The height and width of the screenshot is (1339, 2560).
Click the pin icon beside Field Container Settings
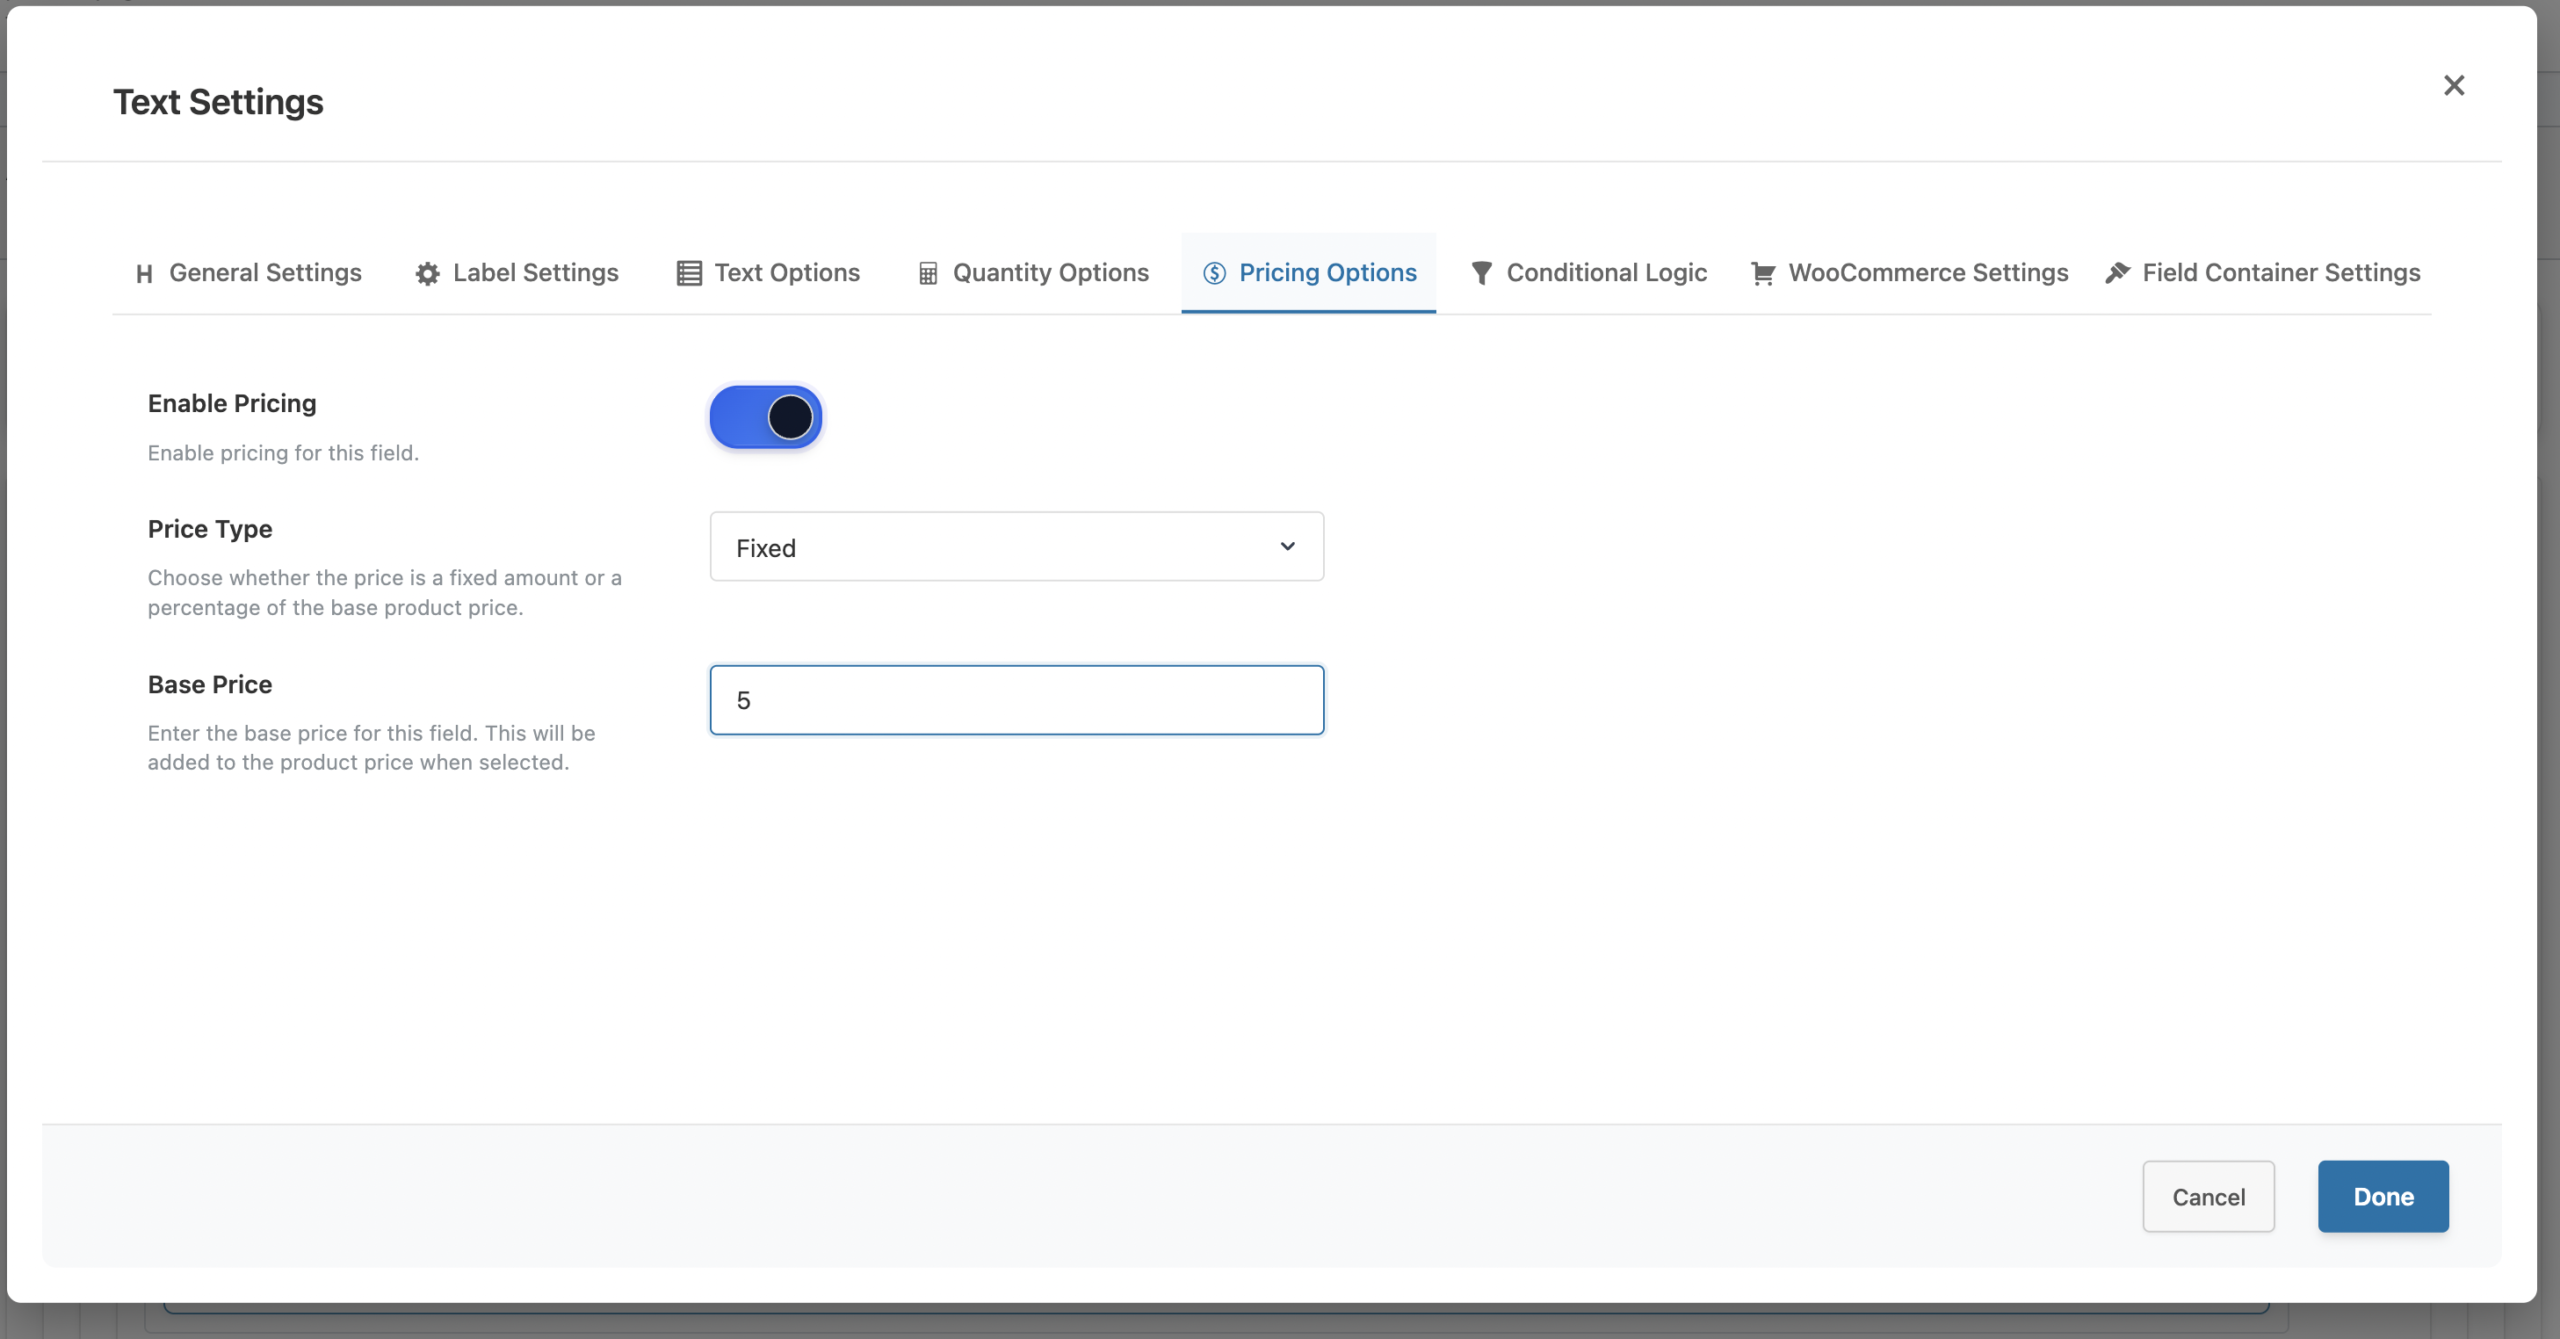pos(2117,273)
